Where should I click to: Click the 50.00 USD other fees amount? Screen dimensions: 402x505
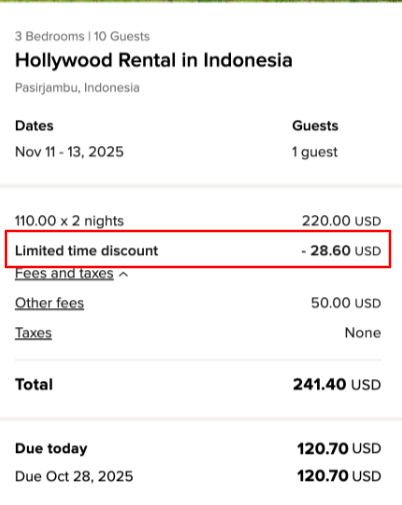(346, 303)
